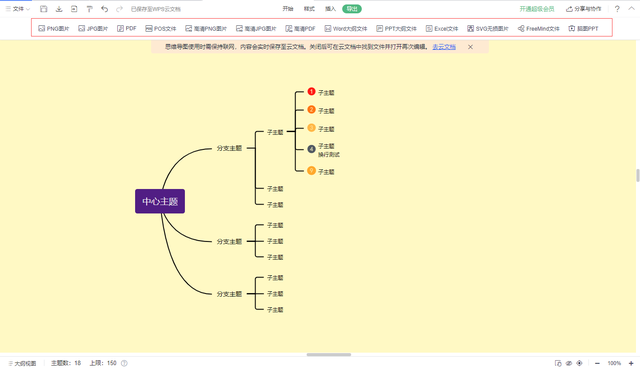Undo the last action

coord(104,9)
